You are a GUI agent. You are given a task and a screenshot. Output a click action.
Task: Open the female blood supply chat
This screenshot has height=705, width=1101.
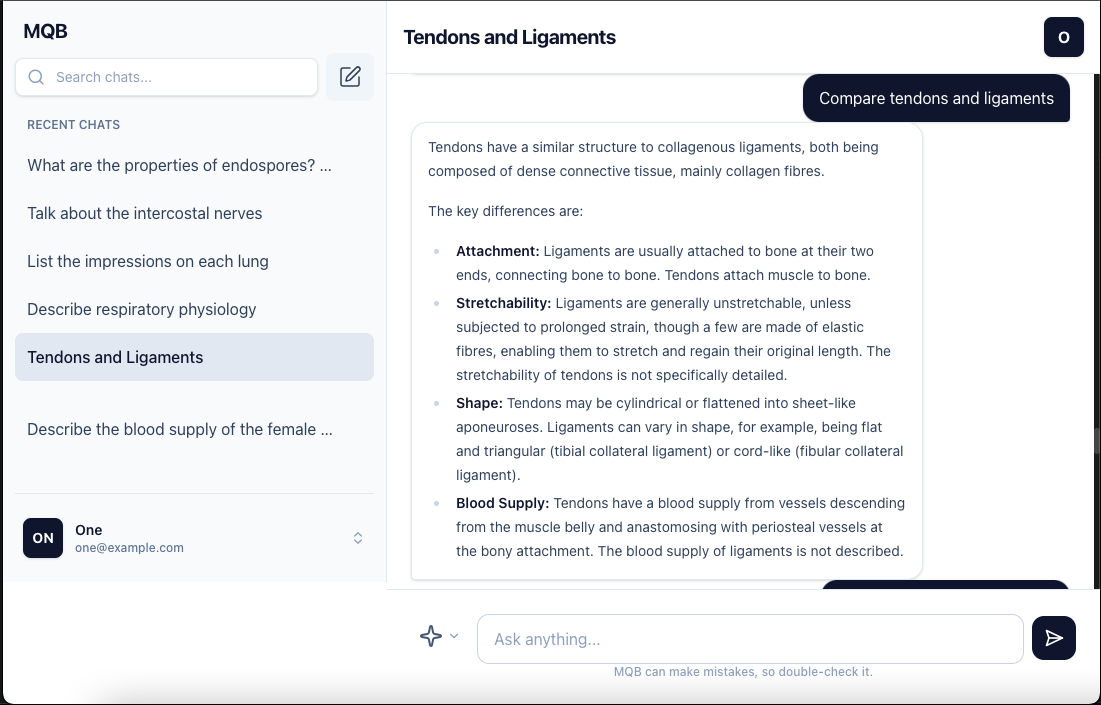click(x=180, y=429)
